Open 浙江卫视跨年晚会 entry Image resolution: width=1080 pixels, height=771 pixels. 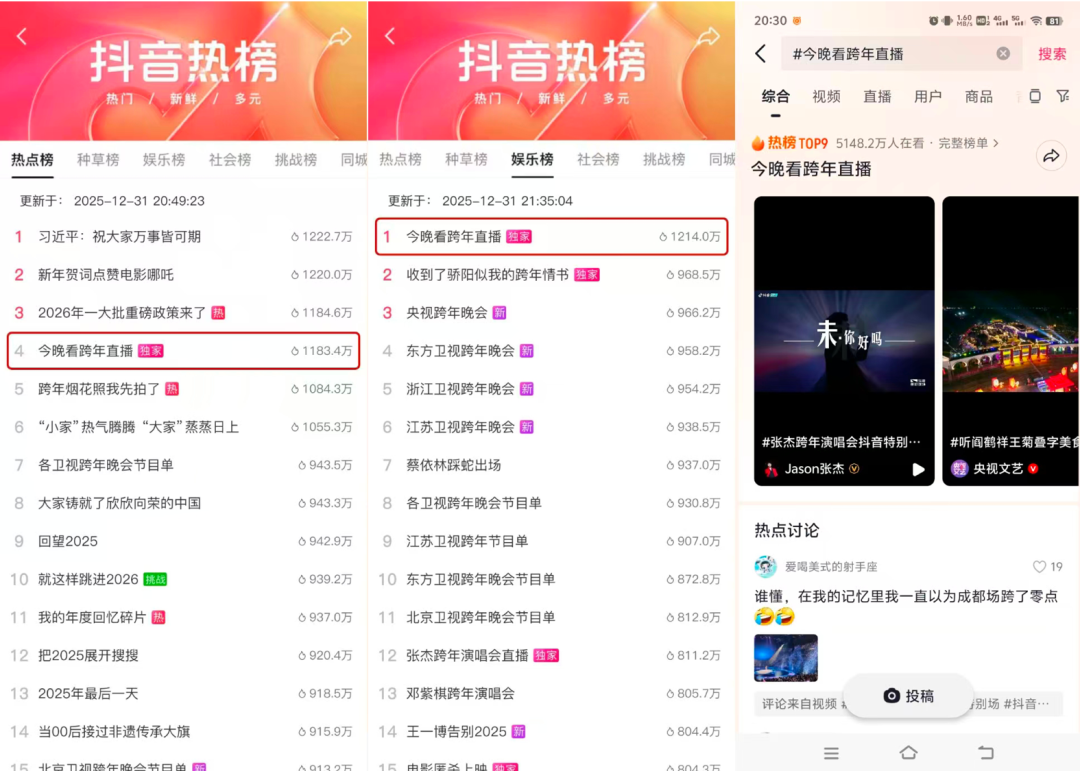[552, 389]
